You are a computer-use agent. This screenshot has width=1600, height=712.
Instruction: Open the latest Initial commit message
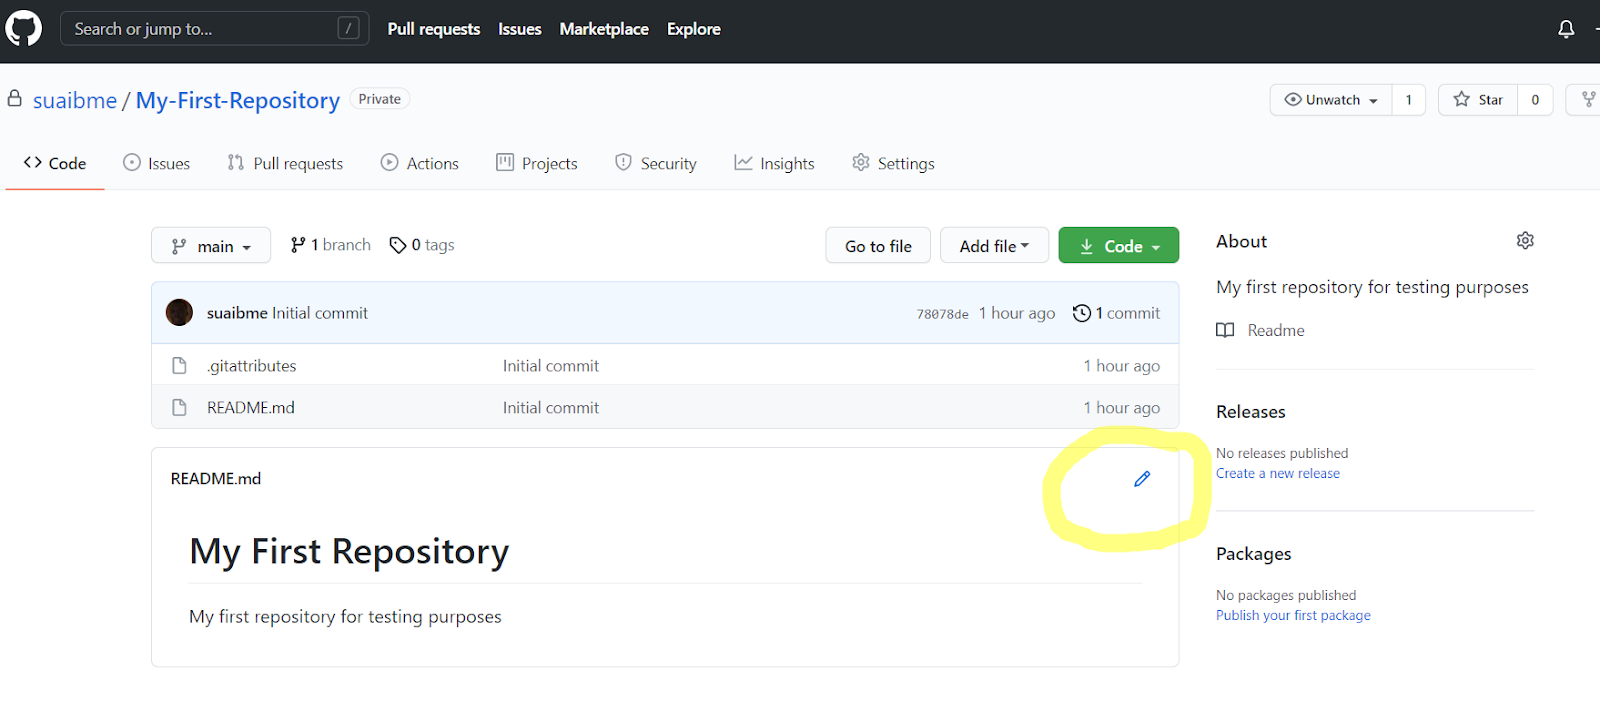point(320,313)
